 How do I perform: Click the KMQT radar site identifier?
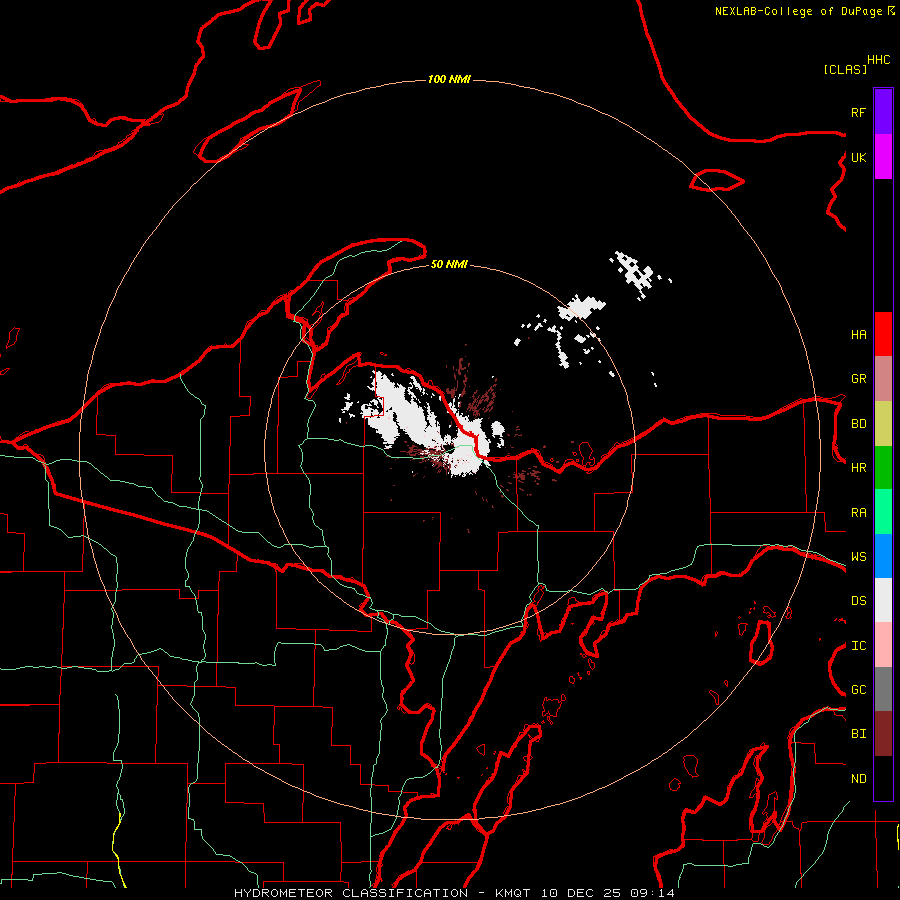(512, 893)
